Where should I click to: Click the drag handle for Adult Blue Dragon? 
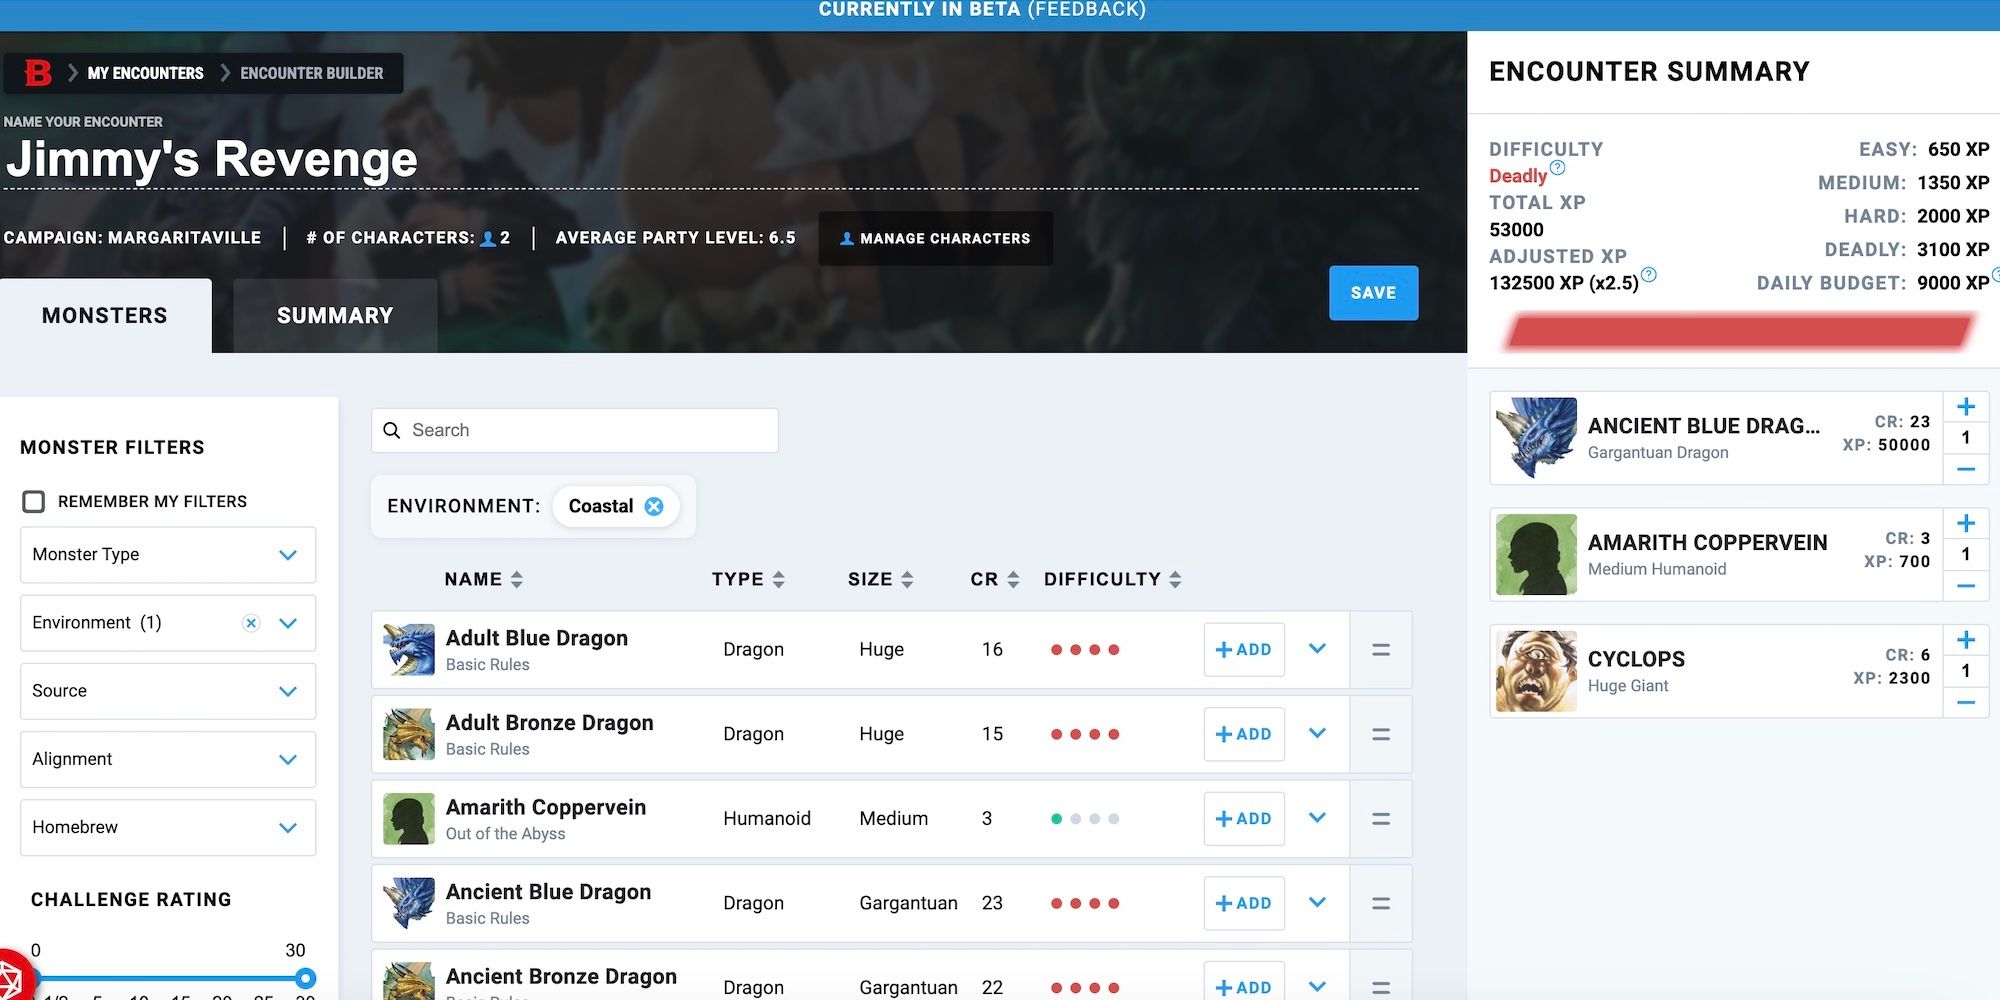(x=1380, y=650)
